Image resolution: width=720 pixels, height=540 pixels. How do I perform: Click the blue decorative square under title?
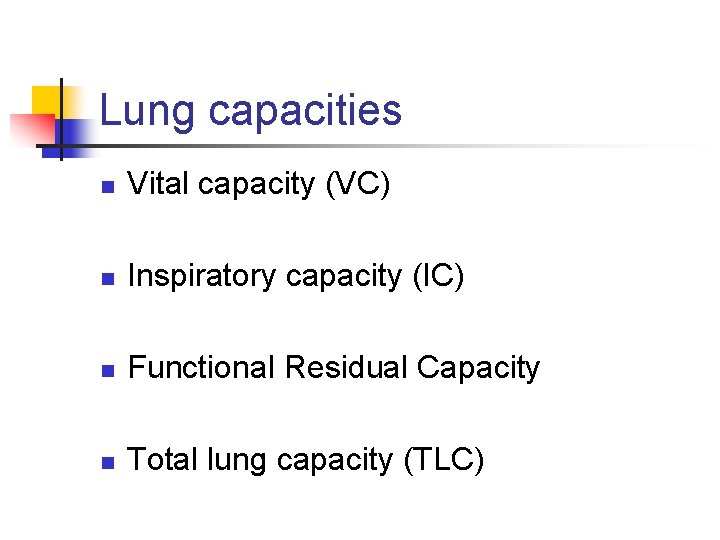pos(75,133)
